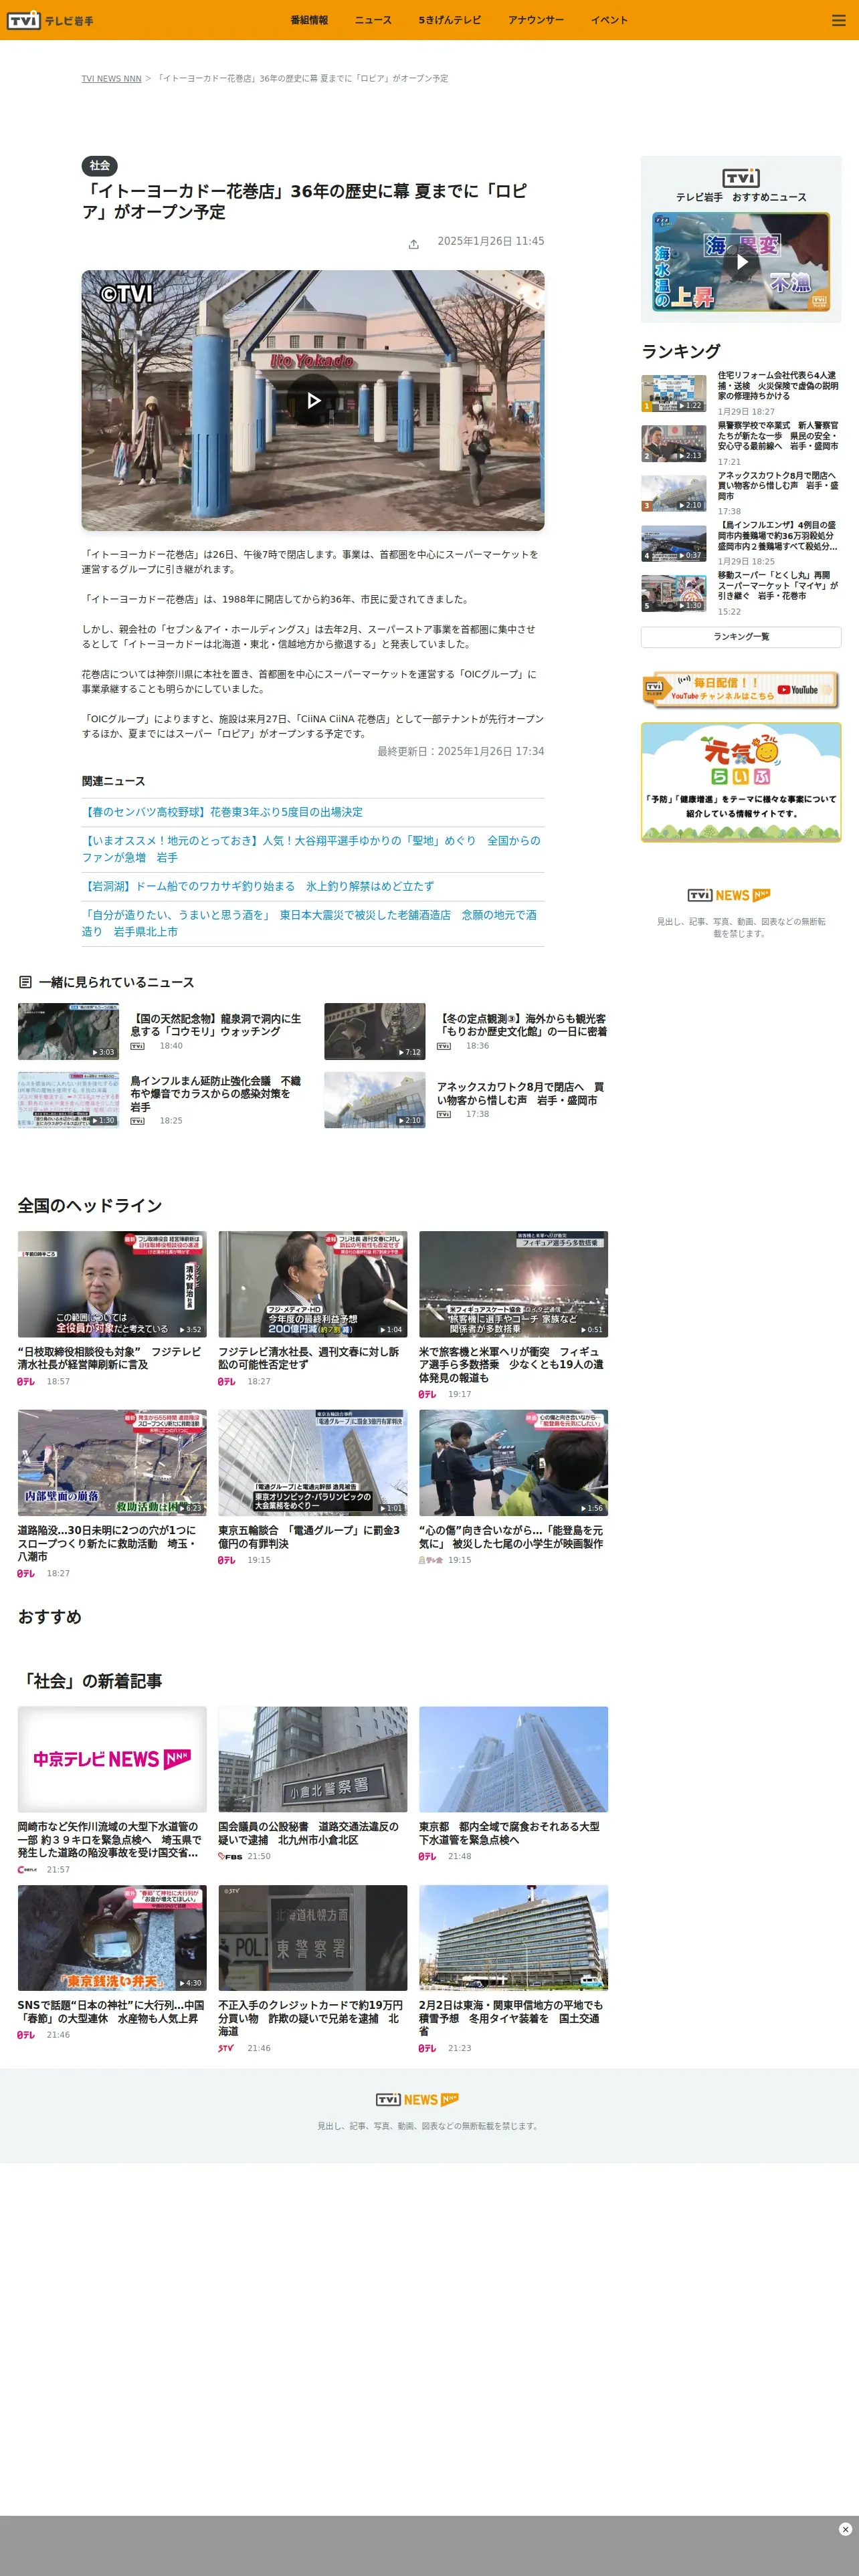This screenshot has height=2576, width=859.
Task: Open アナウンサー in top navigation
Action: click(536, 20)
